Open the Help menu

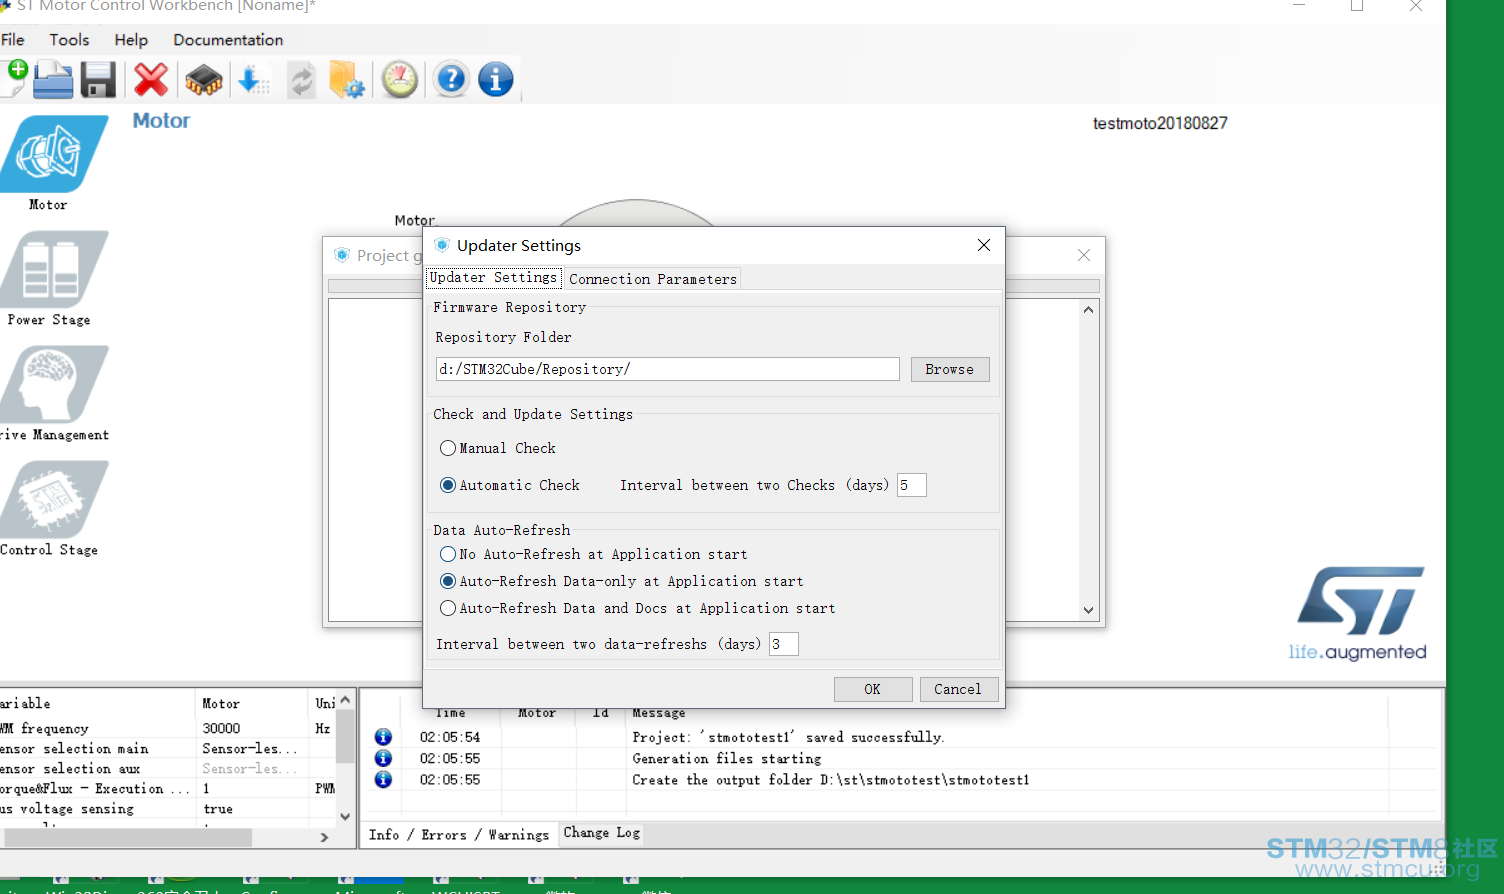point(131,40)
